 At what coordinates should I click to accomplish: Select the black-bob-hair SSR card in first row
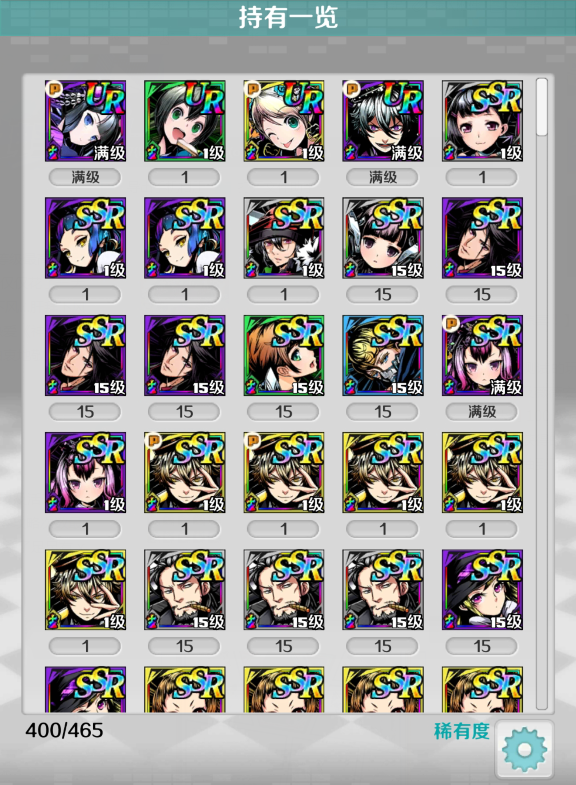pos(482,121)
